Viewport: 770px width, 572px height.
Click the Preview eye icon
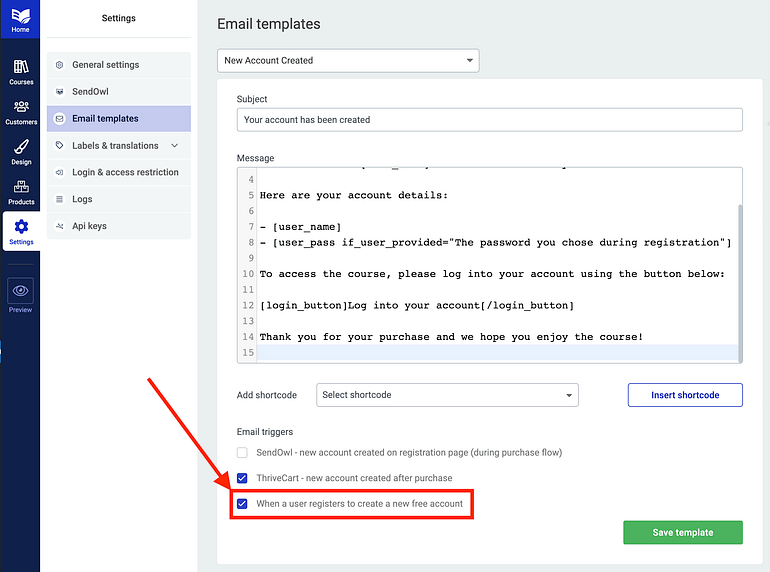[x=21, y=291]
